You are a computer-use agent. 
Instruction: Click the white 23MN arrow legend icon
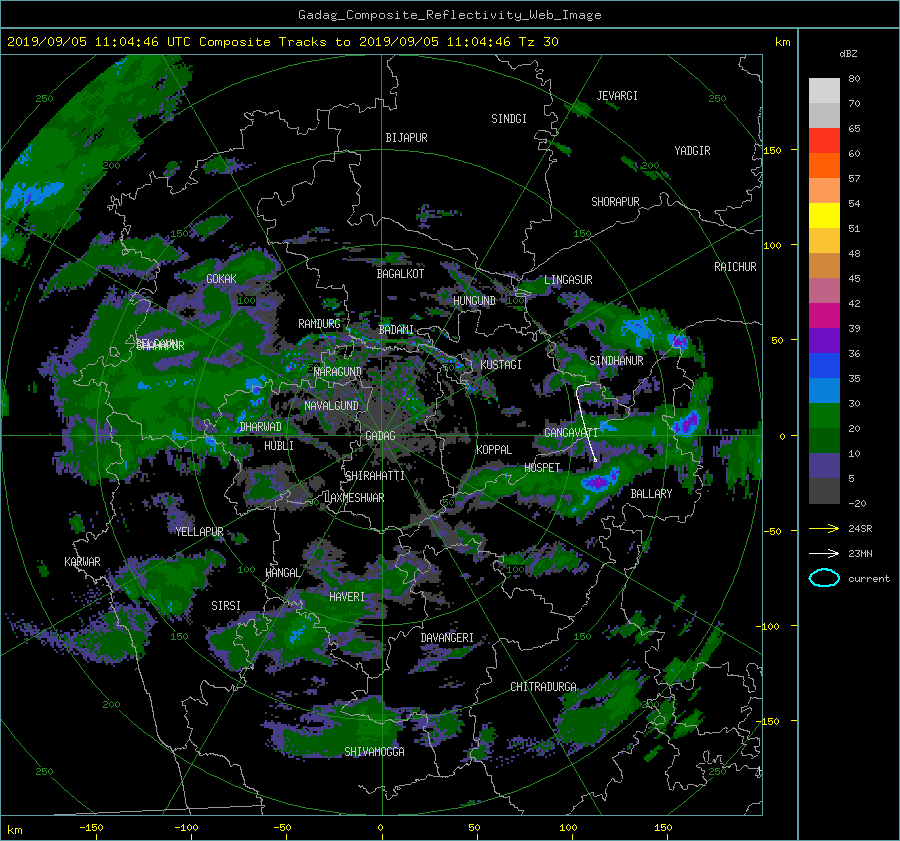pos(824,553)
